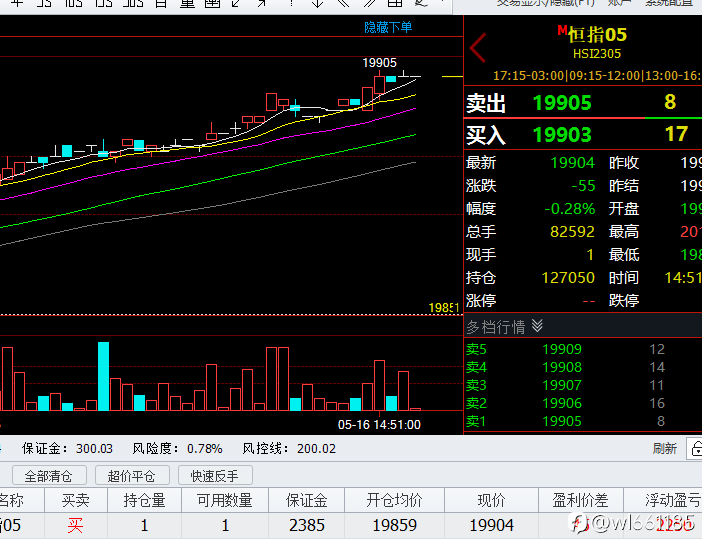
Task: Click the 全部清仓 button
Action: [x=49, y=475]
